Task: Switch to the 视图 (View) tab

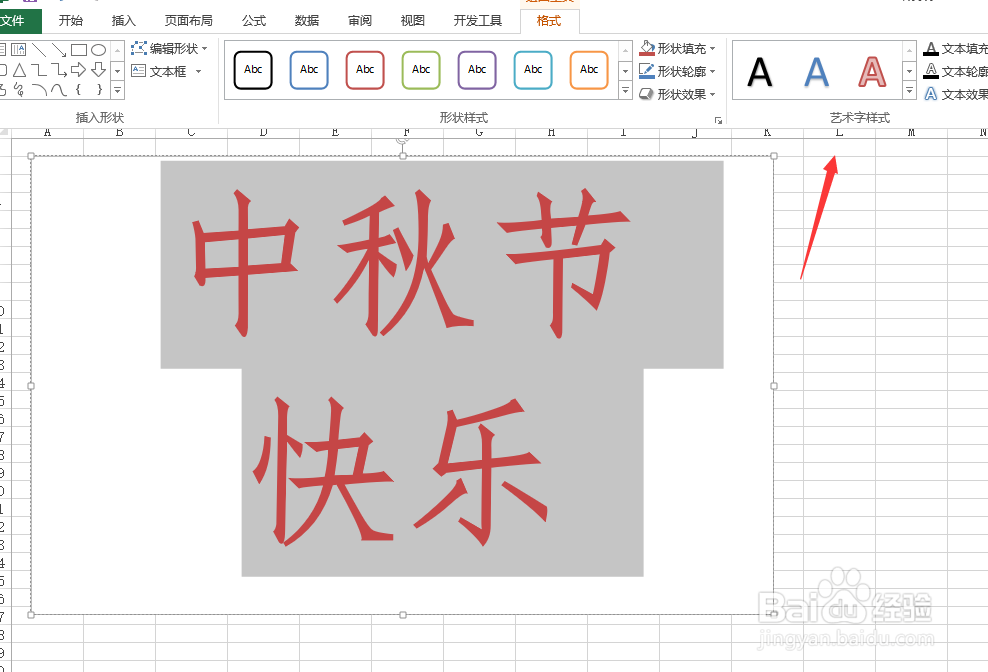Action: click(x=413, y=21)
